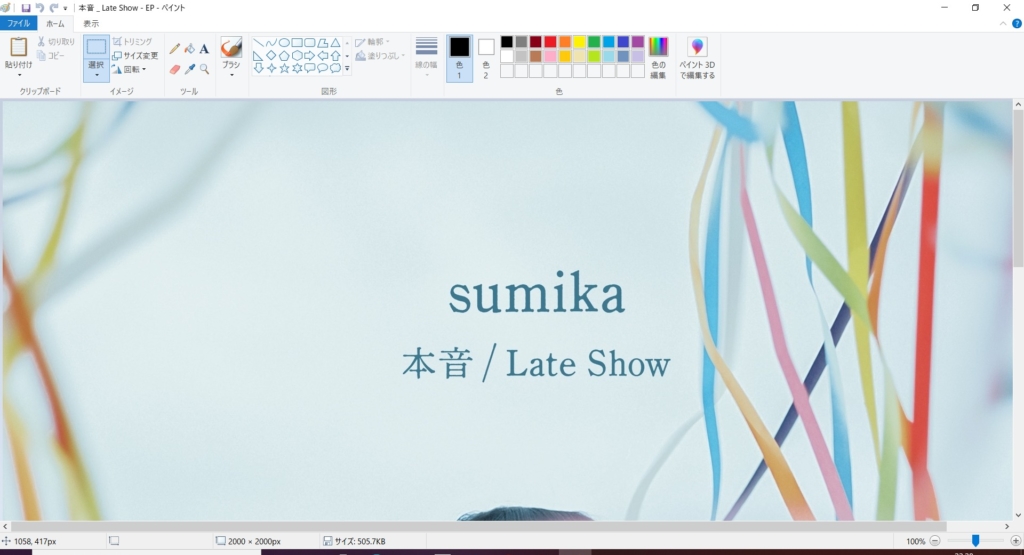Switch to the ホーム tab
Screen dimensions: 1024x555
pos(56,24)
